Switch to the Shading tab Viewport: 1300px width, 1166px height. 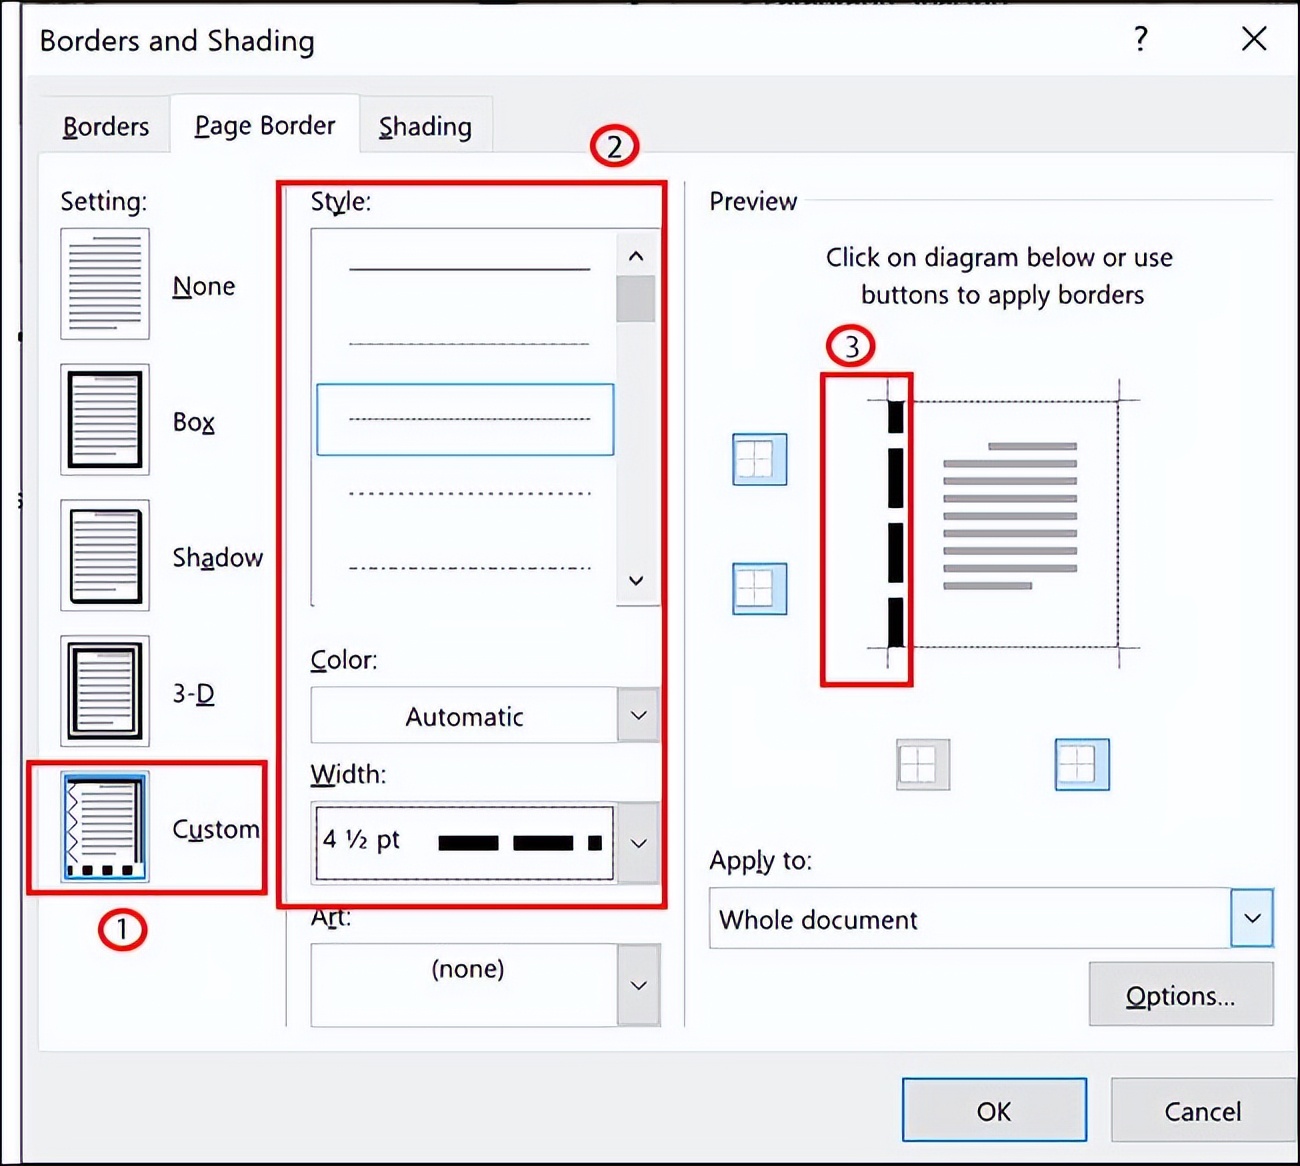(x=425, y=126)
